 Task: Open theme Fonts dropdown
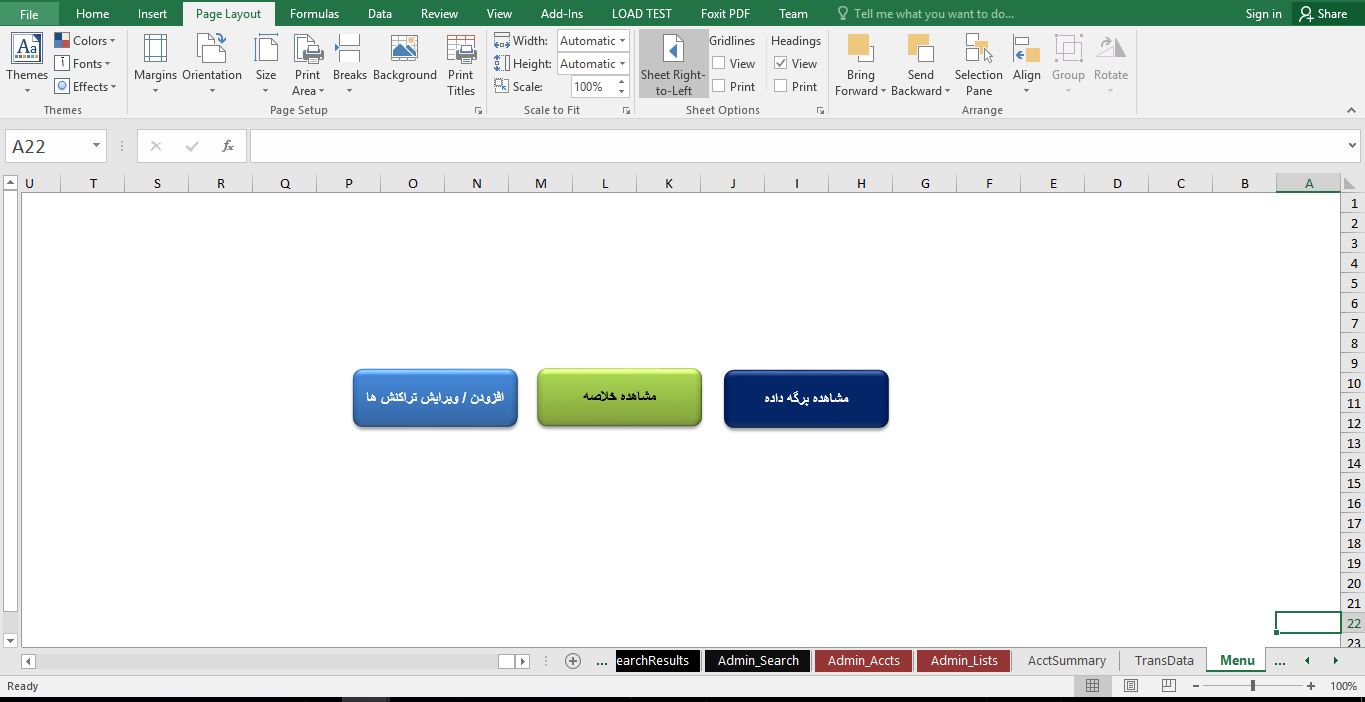83,63
